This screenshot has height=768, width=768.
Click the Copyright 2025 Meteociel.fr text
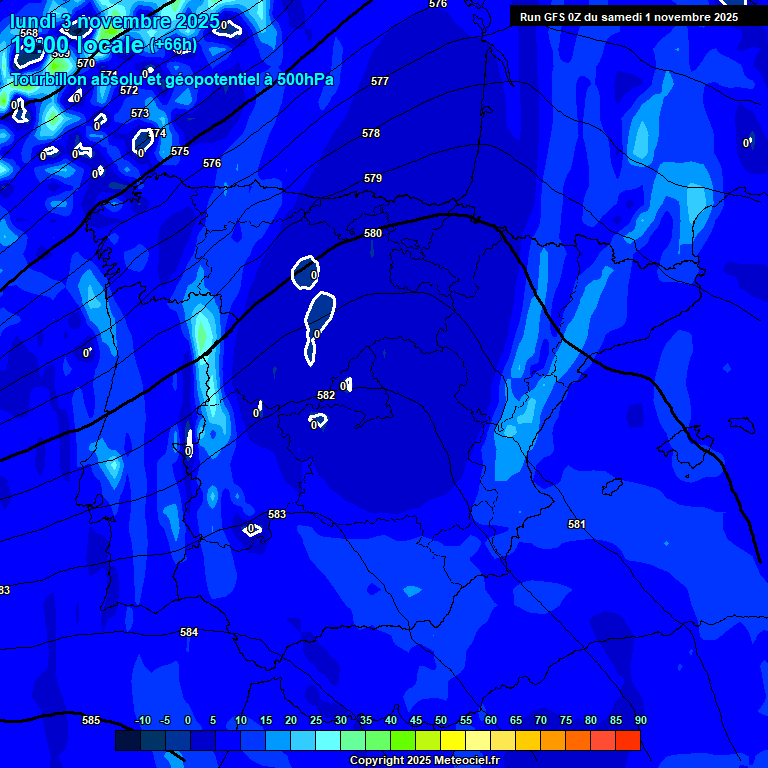click(x=424, y=760)
